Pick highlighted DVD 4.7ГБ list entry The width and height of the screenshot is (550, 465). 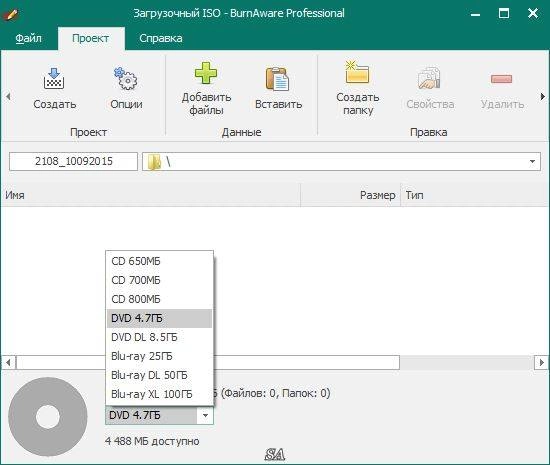click(159, 318)
